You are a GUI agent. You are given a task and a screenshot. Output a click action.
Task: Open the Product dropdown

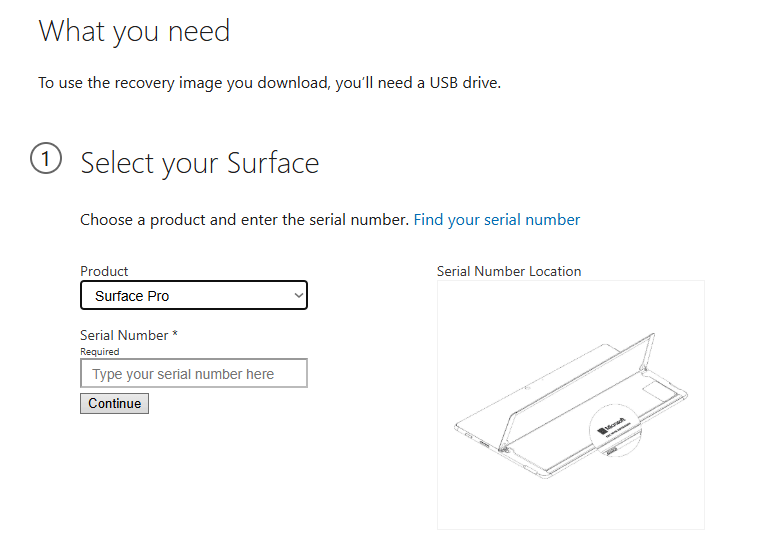pyautogui.click(x=194, y=296)
